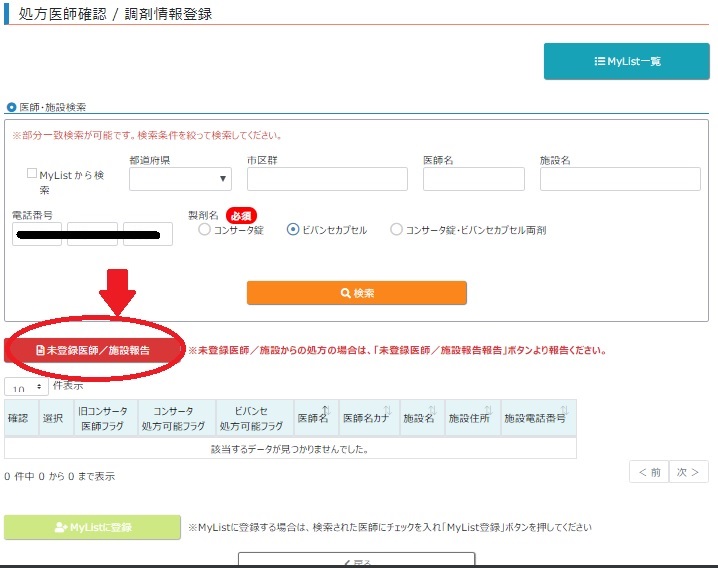718x568 pixels.
Task: Sort the table by 施設電話番号 column
Action: point(538,418)
